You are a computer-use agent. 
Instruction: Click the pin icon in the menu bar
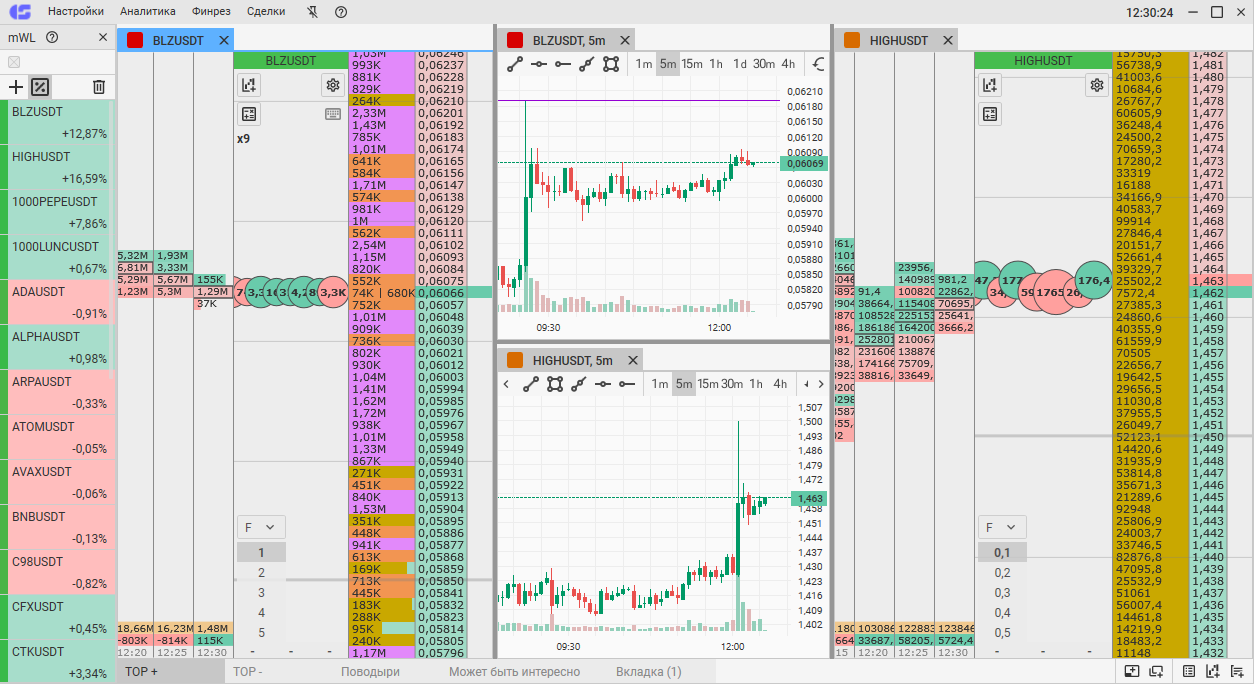tap(312, 12)
